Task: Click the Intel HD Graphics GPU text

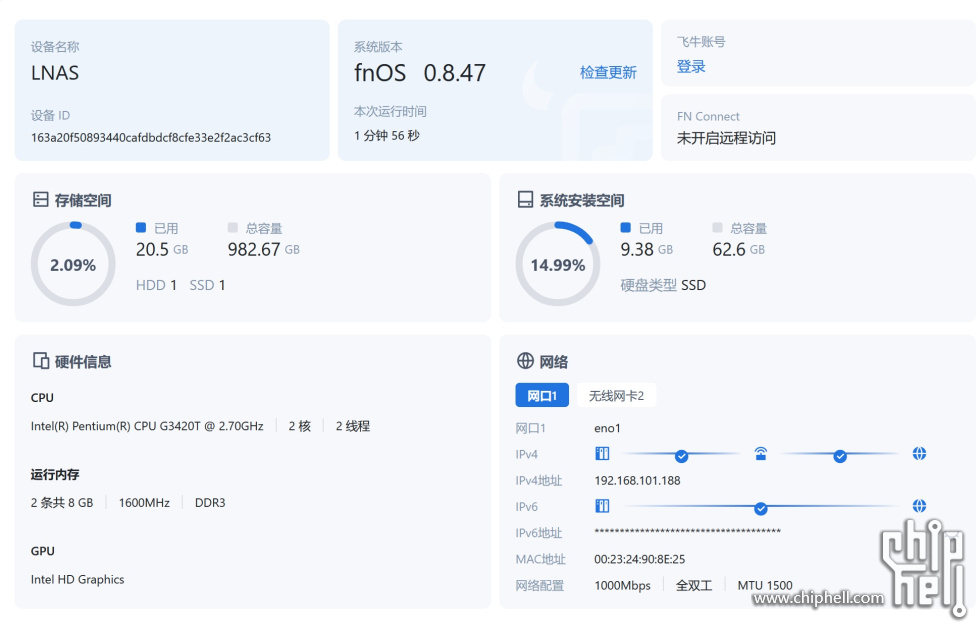Action: tap(78, 579)
